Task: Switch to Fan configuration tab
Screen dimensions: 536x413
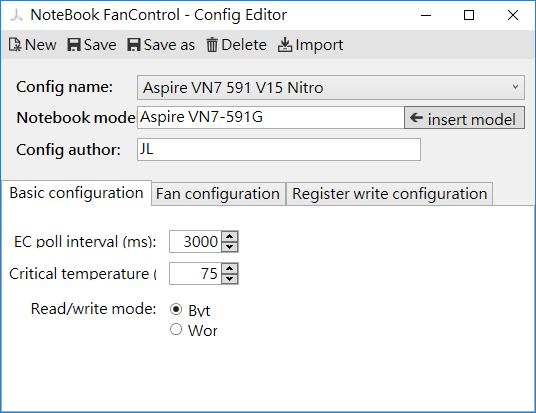Action: tap(218, 194)
